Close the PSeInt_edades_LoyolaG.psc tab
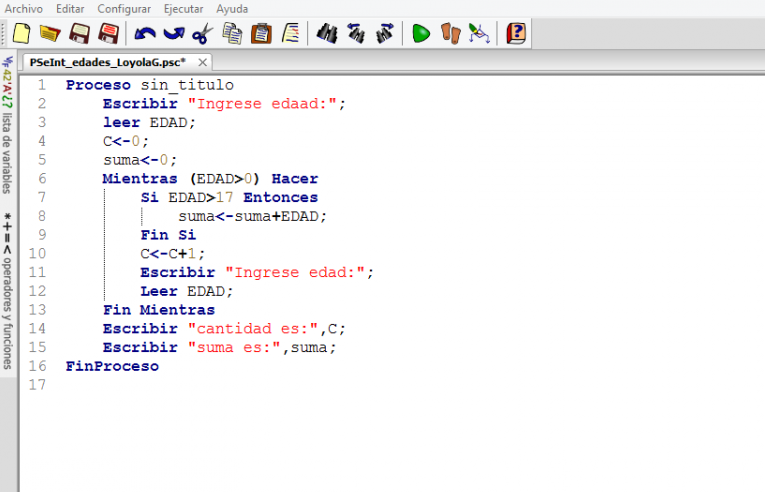The height and width of the screenshot is (492, 765). (x=202, y=62)
